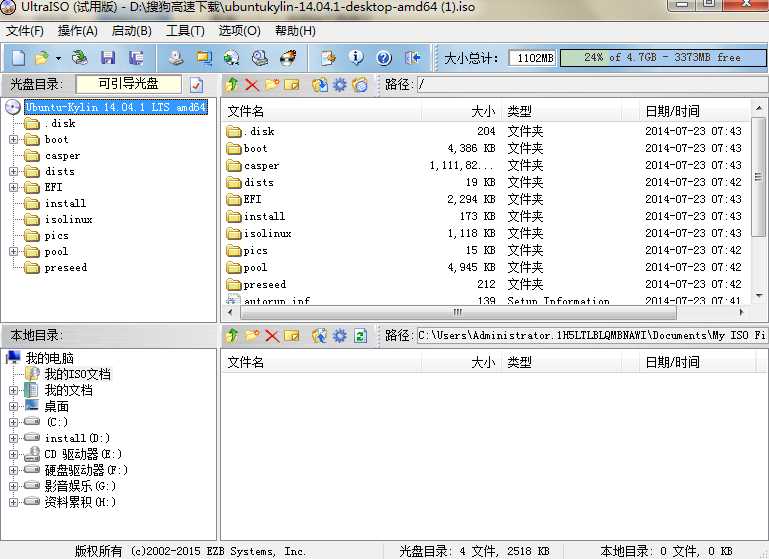The width and height of the screenshot is (769, 559).
Task: Click the disc file list vertical scrollbar thumb
Action: [x=758, y=176]
